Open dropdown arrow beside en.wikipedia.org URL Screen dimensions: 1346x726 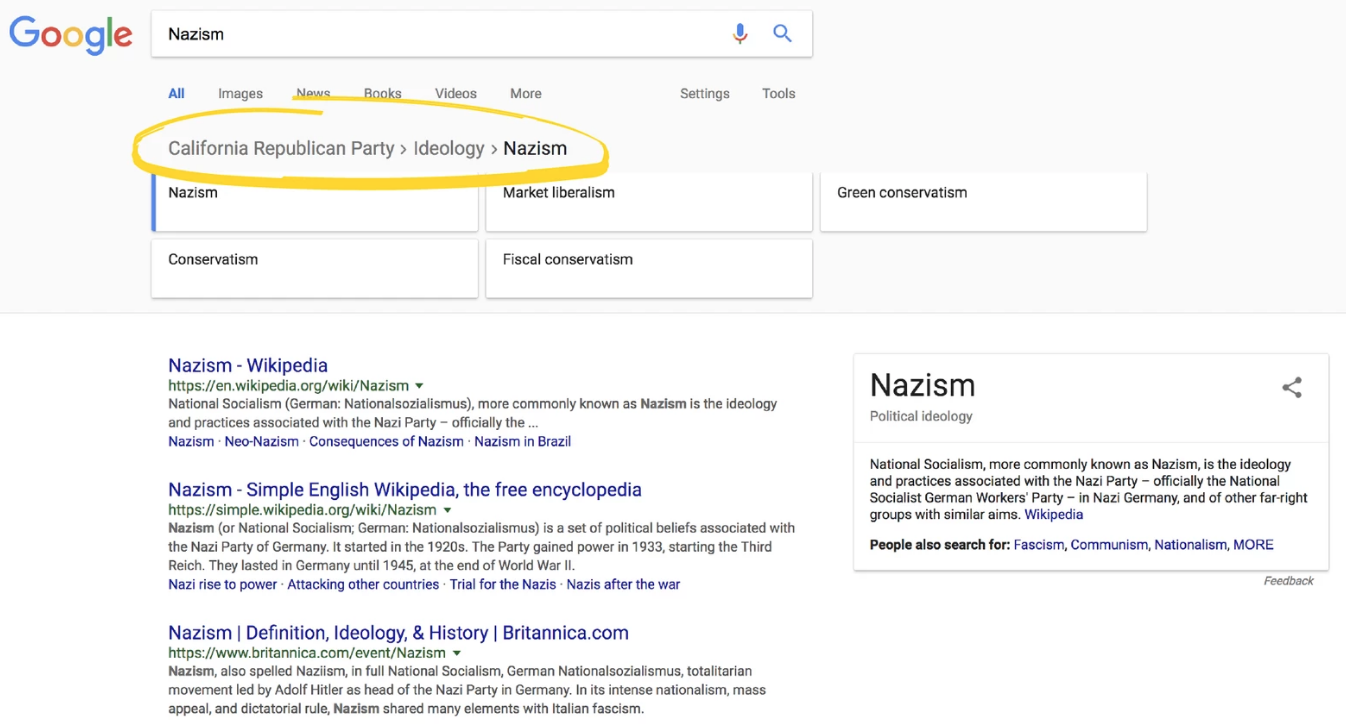[x=419, y=386]
